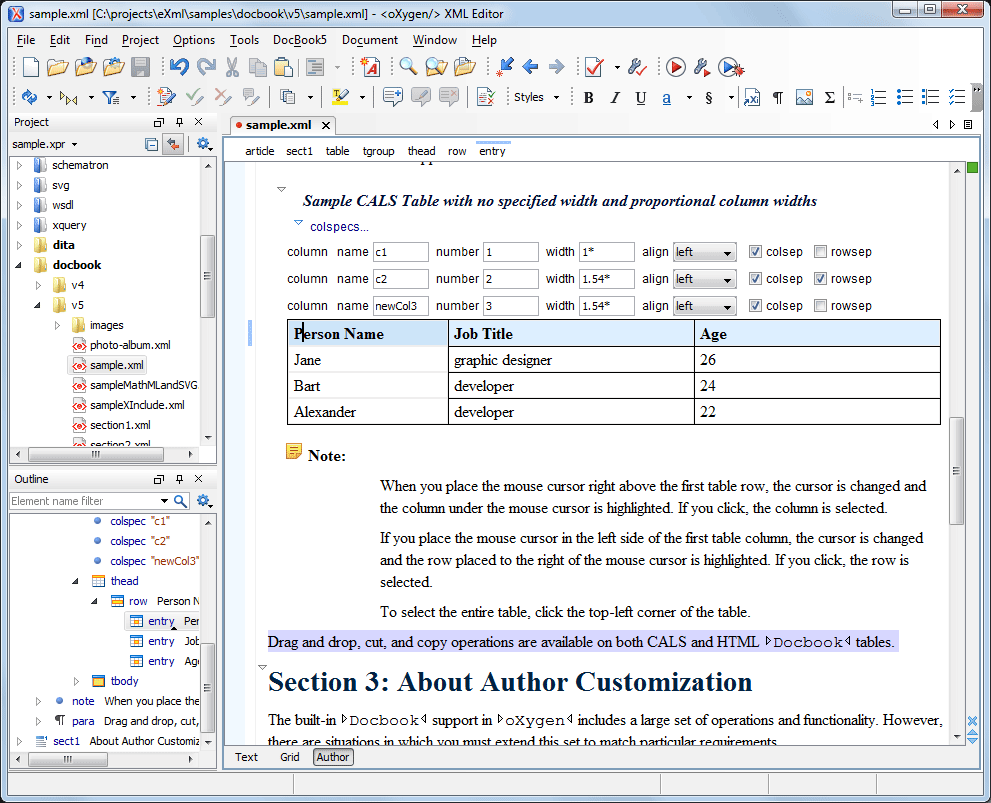Paste from clipboard icon
The width and height of the screenshot is (991, 803).
[x=284, y=66]
